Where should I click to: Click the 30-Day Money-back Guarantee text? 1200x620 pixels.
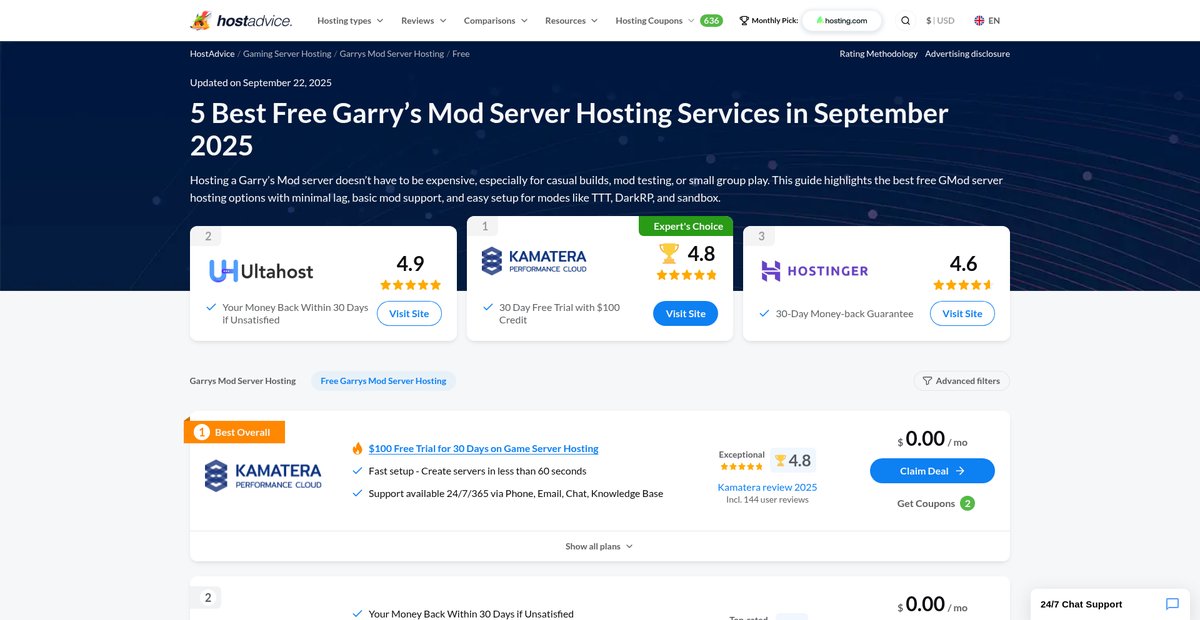click(x=844, y=313)
